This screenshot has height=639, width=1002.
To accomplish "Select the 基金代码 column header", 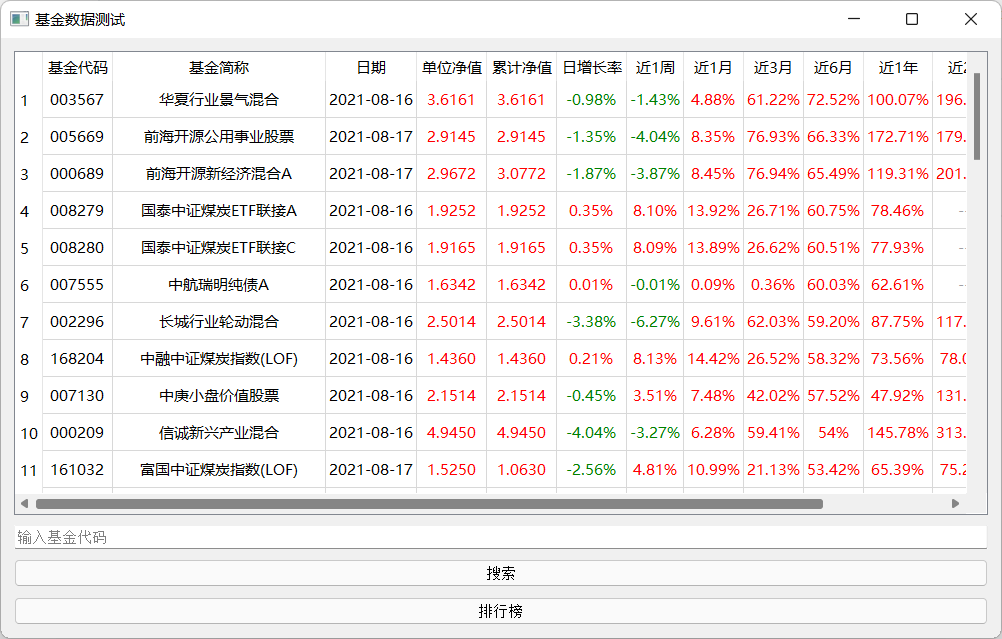I will point(77,68).
